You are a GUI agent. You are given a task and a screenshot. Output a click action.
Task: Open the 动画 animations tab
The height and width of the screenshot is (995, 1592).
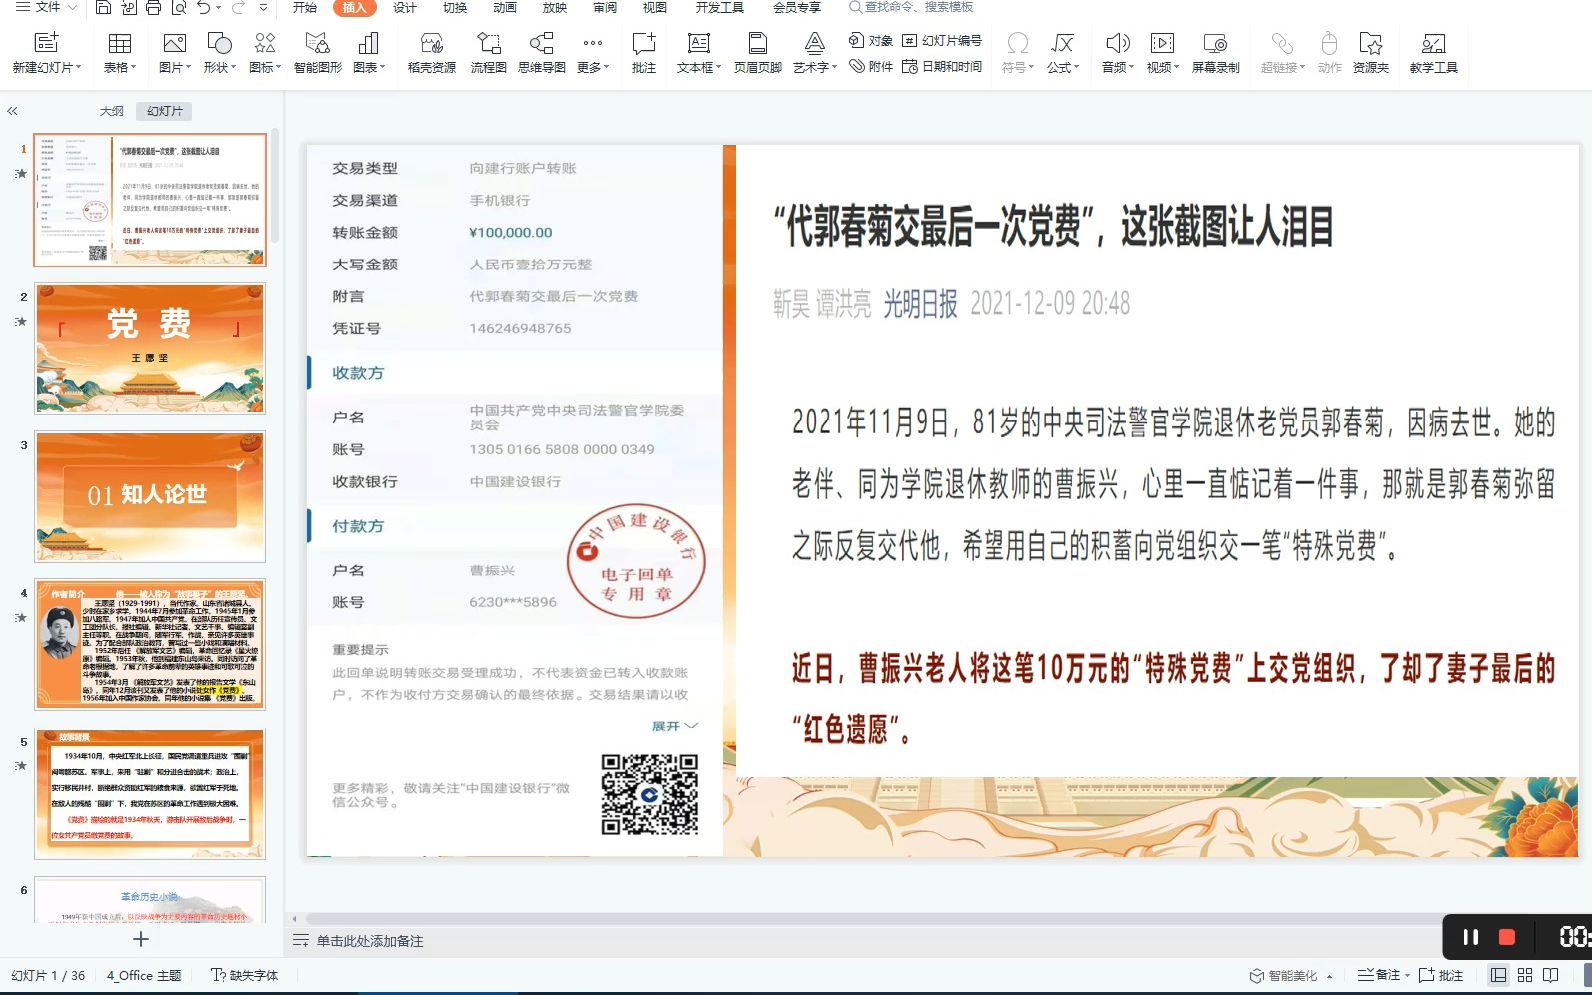pos(505,7)
